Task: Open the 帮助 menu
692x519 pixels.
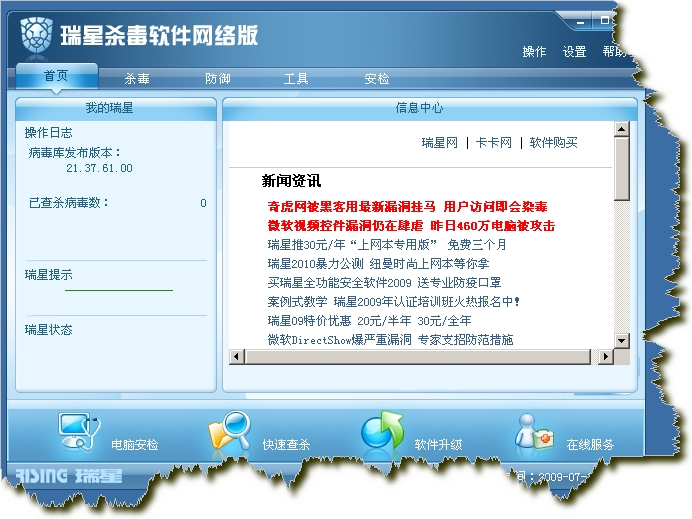Action: [615, 52]
